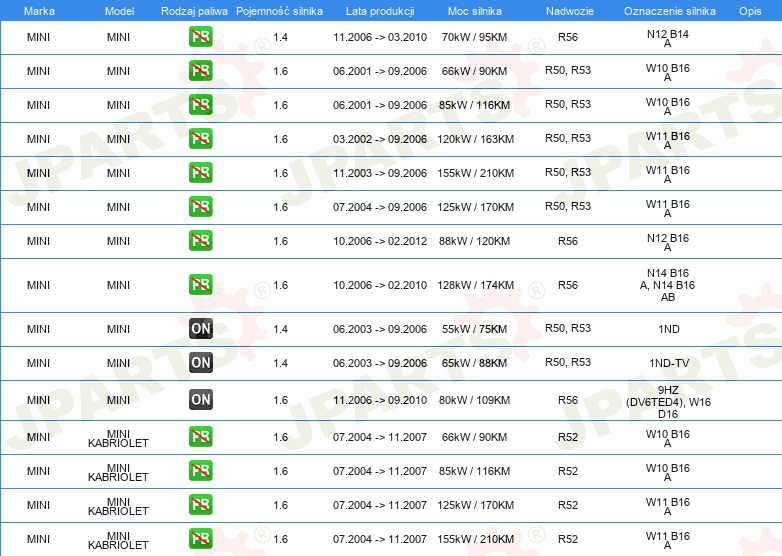This screenshot has height=556, width=782.
Task: Click the R52 body cell in the 85kW / 116KM row
Action: 568,471
